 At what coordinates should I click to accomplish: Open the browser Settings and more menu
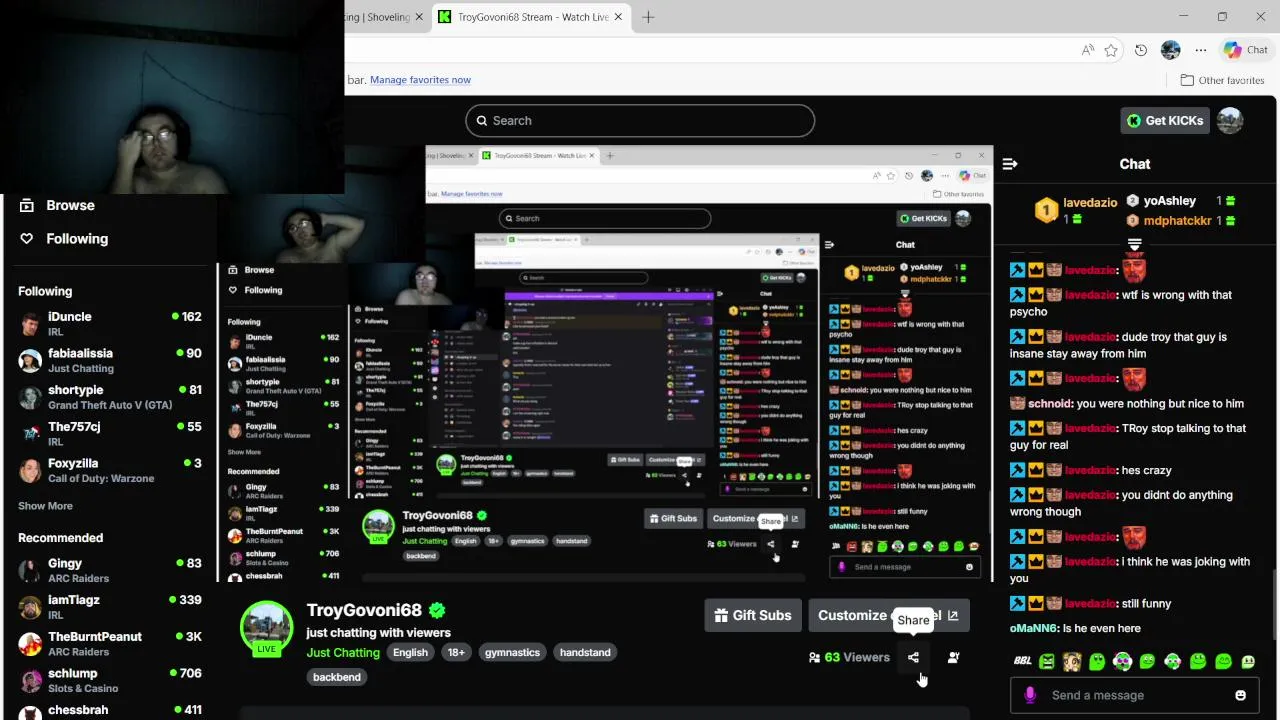click(1201, 50)
